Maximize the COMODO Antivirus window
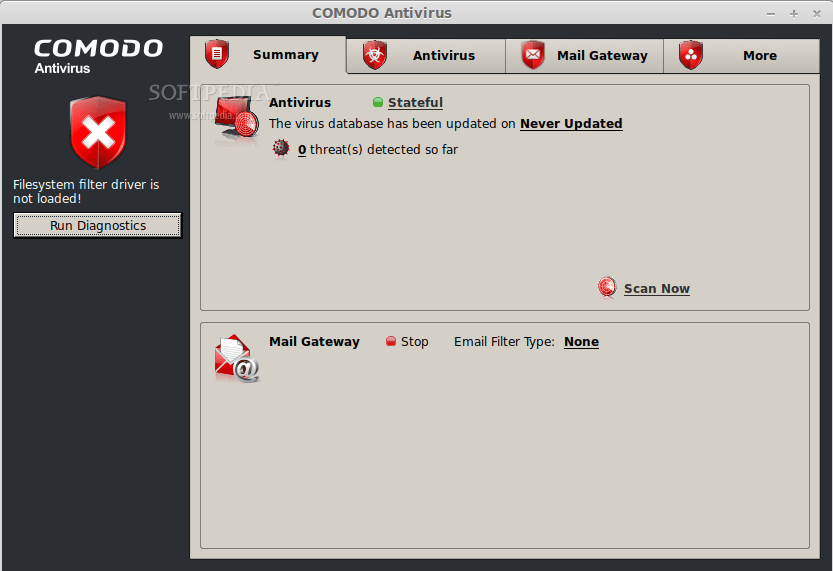This screenshot has width=833, height=571. pos(794,14)
